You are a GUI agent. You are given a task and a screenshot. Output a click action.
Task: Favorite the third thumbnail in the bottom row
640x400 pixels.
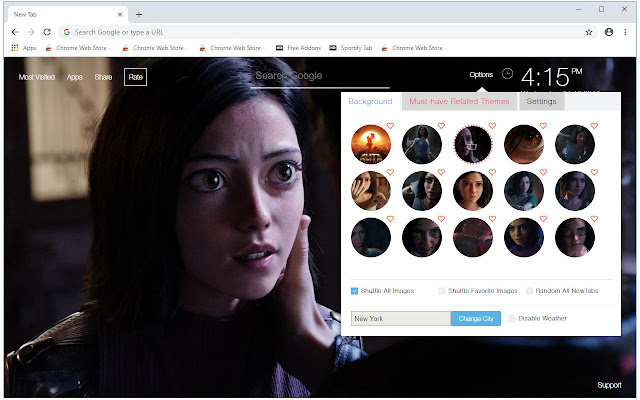492,219
